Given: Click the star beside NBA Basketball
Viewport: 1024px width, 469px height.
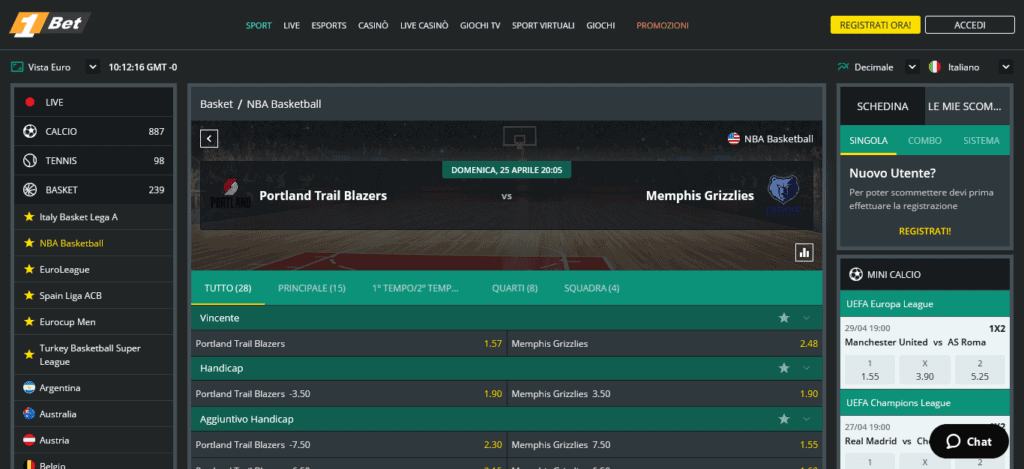Looking at the screenshot, I should tap(29, 242).
